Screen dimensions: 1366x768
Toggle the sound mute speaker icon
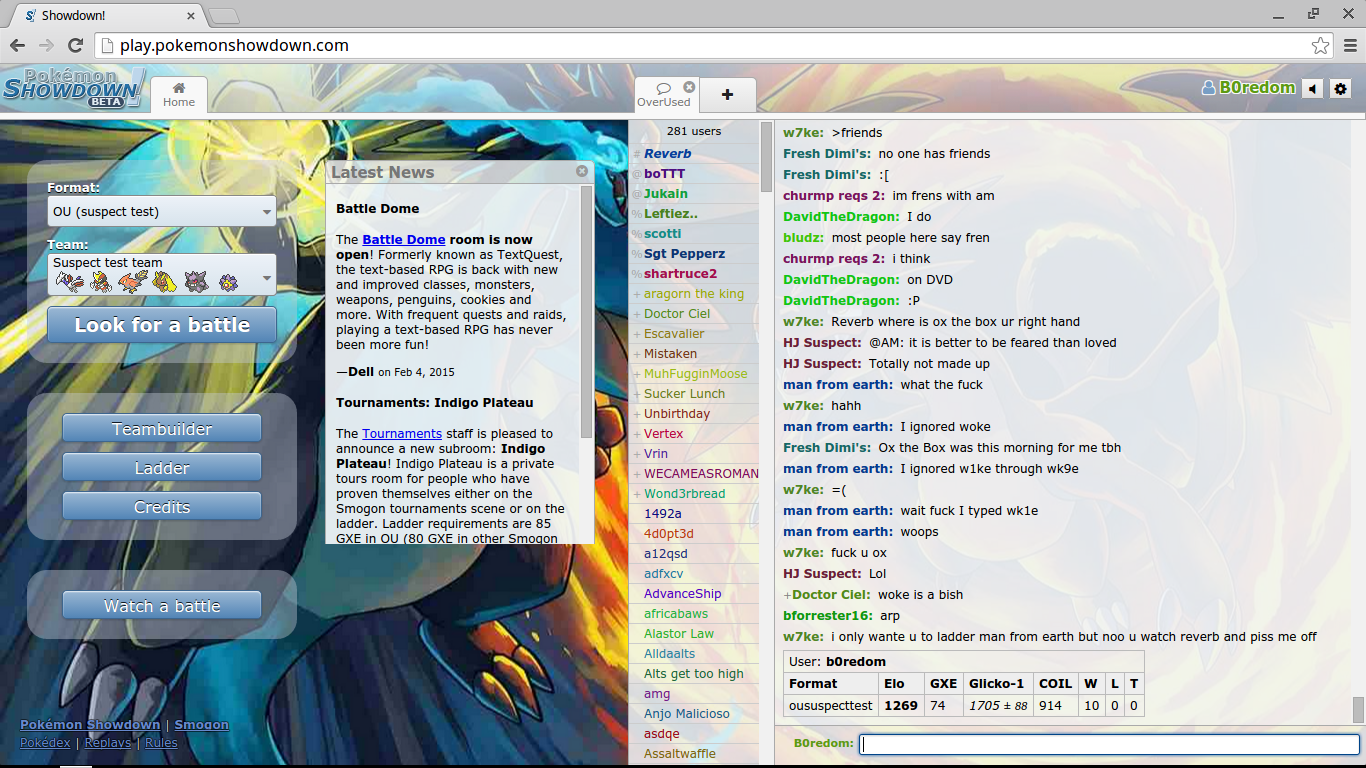[1313, 89]
